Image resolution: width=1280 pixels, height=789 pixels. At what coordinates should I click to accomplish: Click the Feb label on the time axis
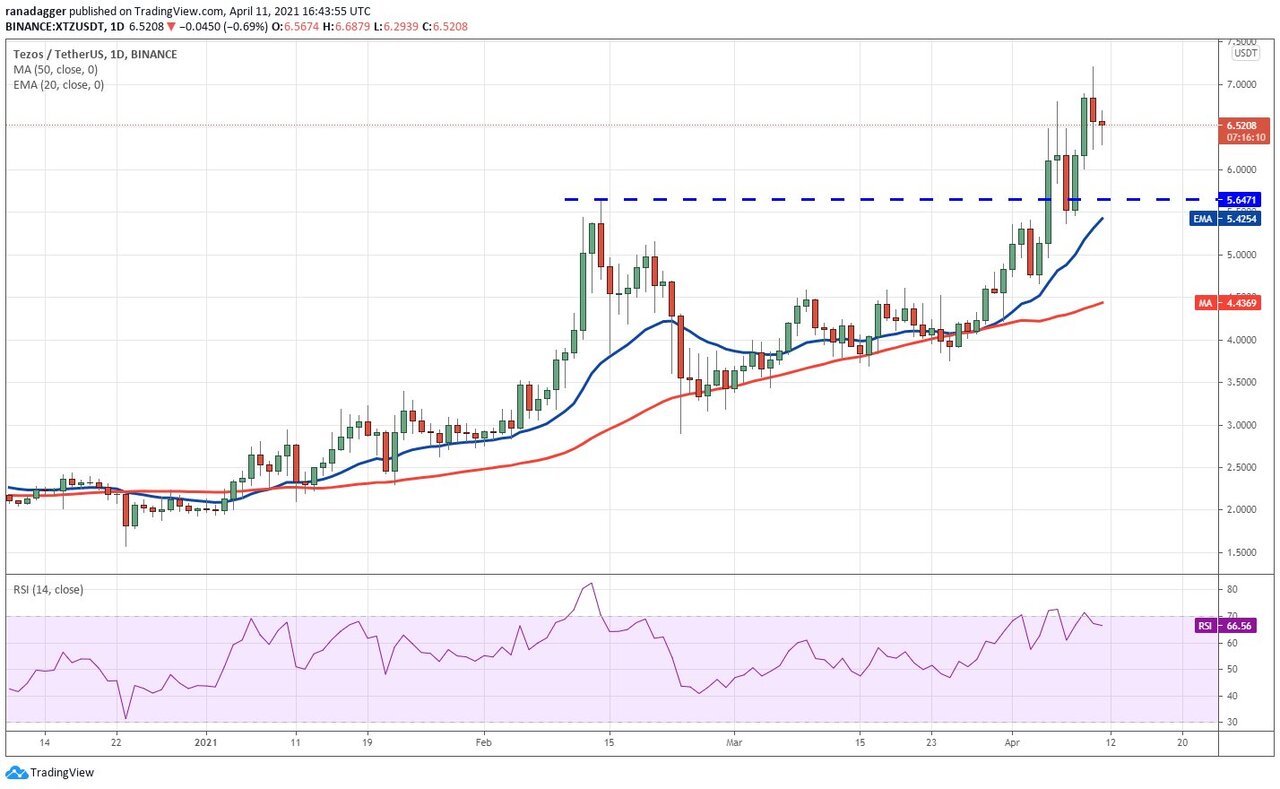(484, 743)
